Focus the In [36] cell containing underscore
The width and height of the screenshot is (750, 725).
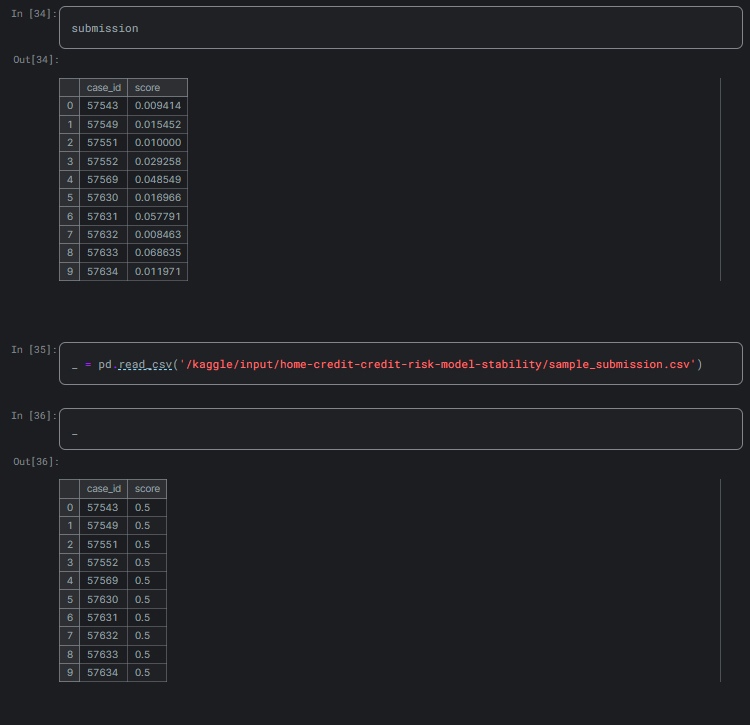coord(400,429)
